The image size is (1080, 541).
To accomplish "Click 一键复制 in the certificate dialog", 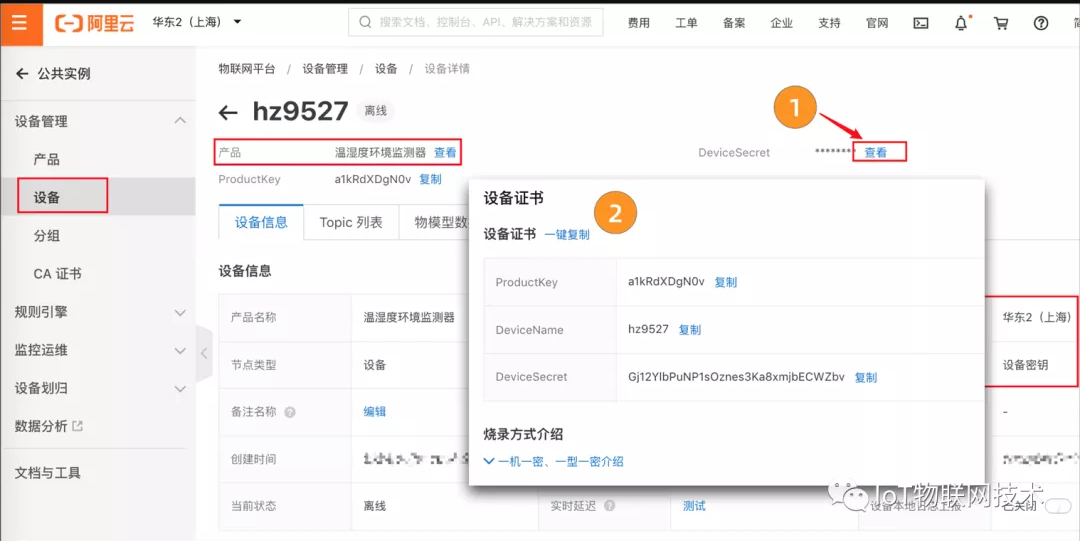I will [567, 234].
